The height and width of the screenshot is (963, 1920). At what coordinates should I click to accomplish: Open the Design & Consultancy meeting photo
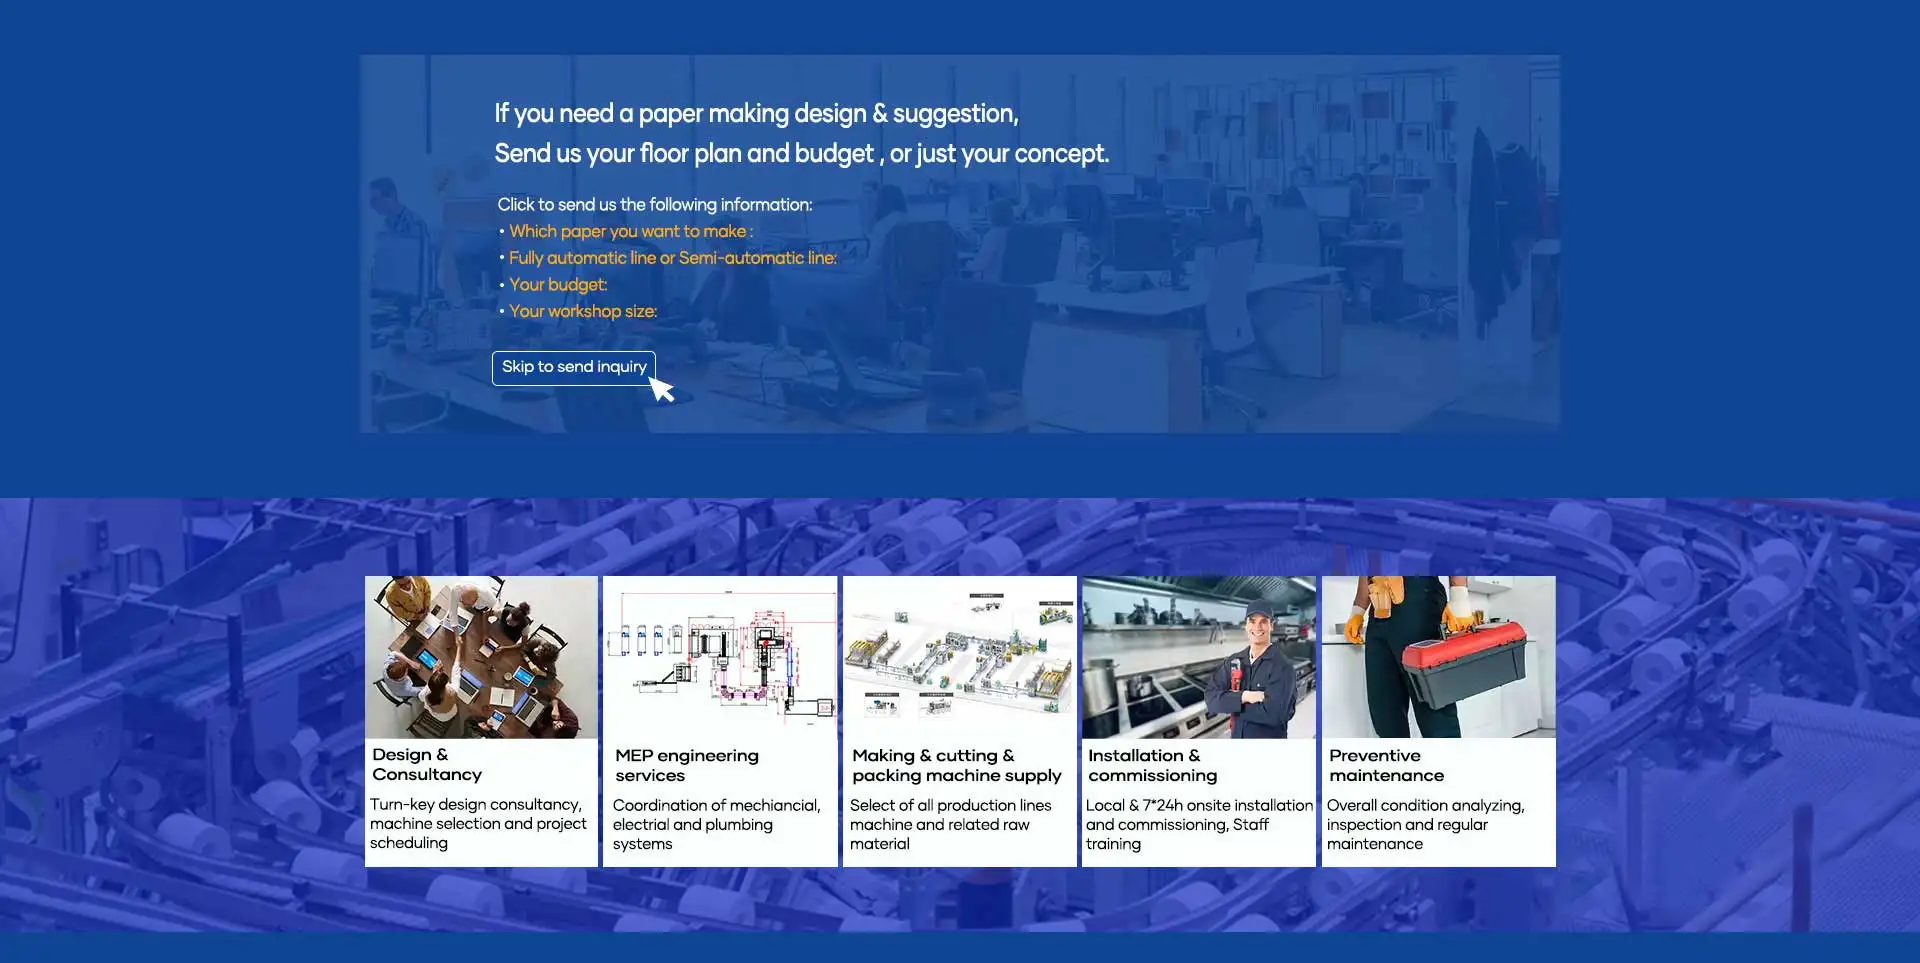(x=481, y=657)
